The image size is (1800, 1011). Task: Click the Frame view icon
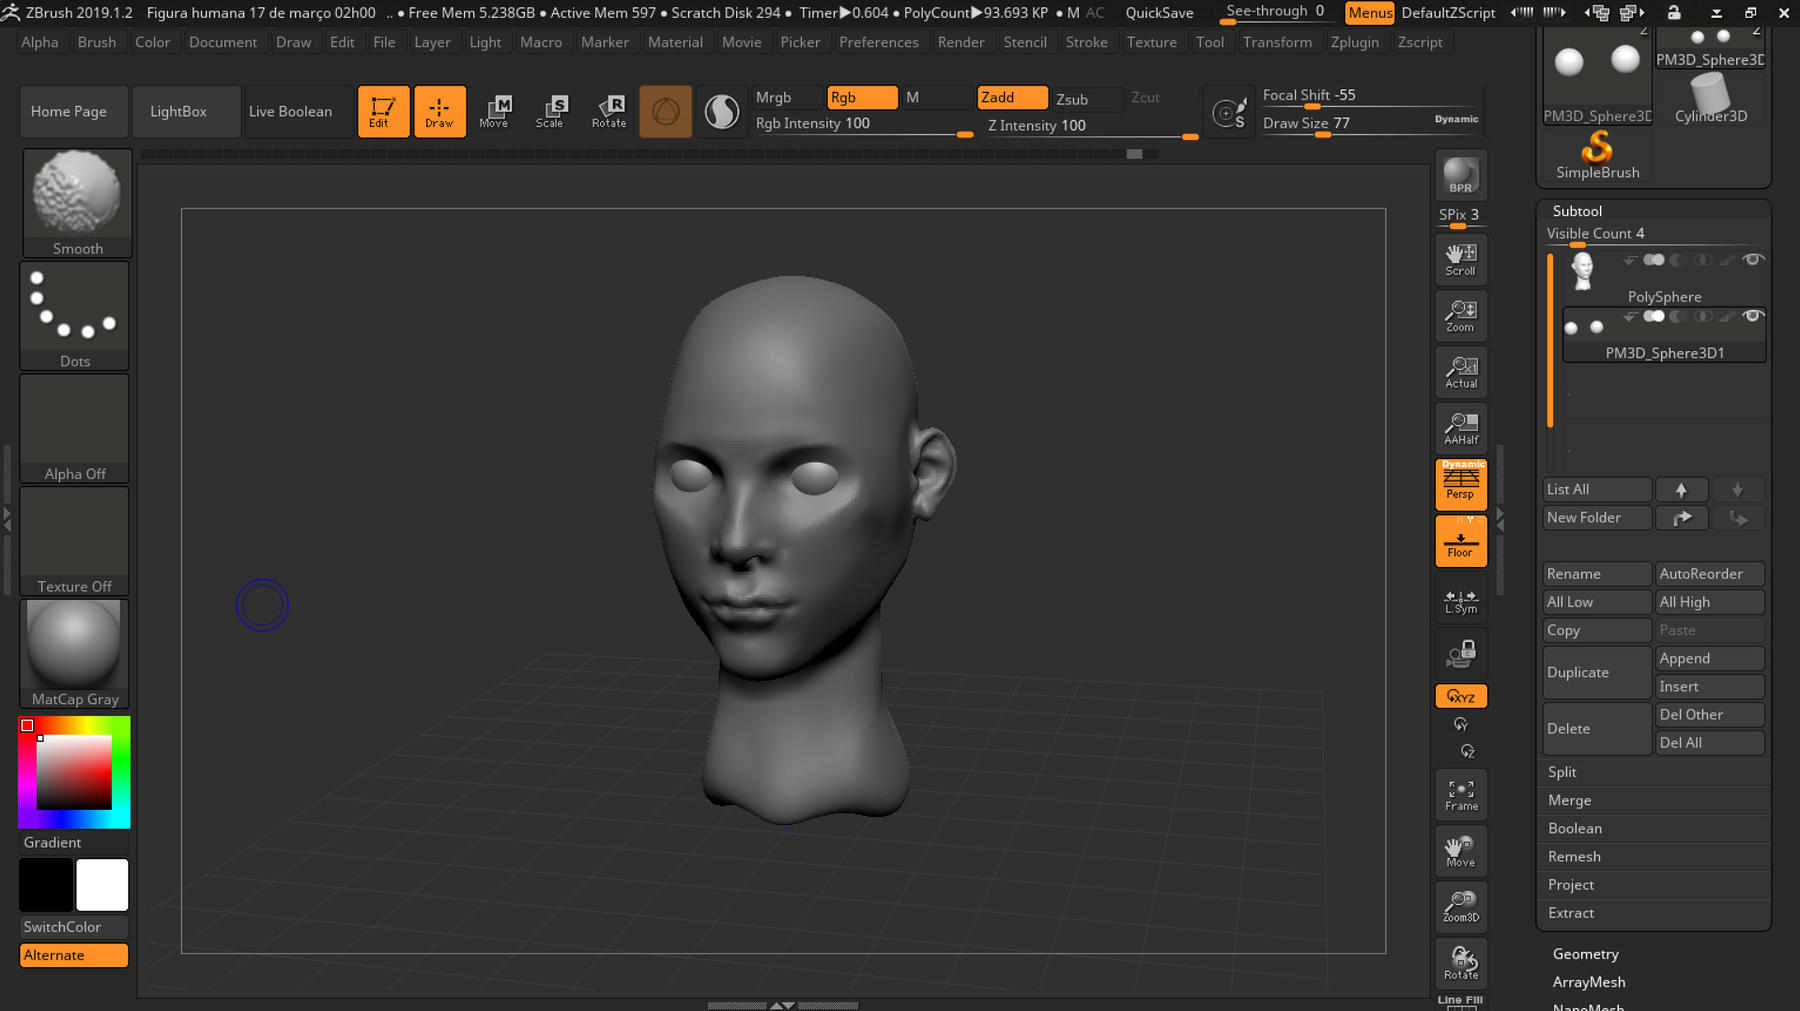click(x=1460, y=795)
